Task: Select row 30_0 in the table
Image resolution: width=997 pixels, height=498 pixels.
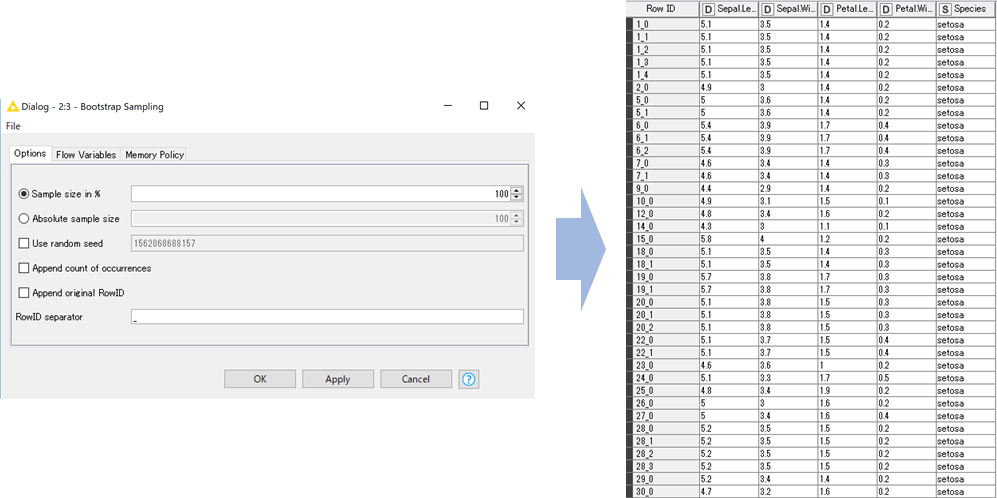Action: 811,492
